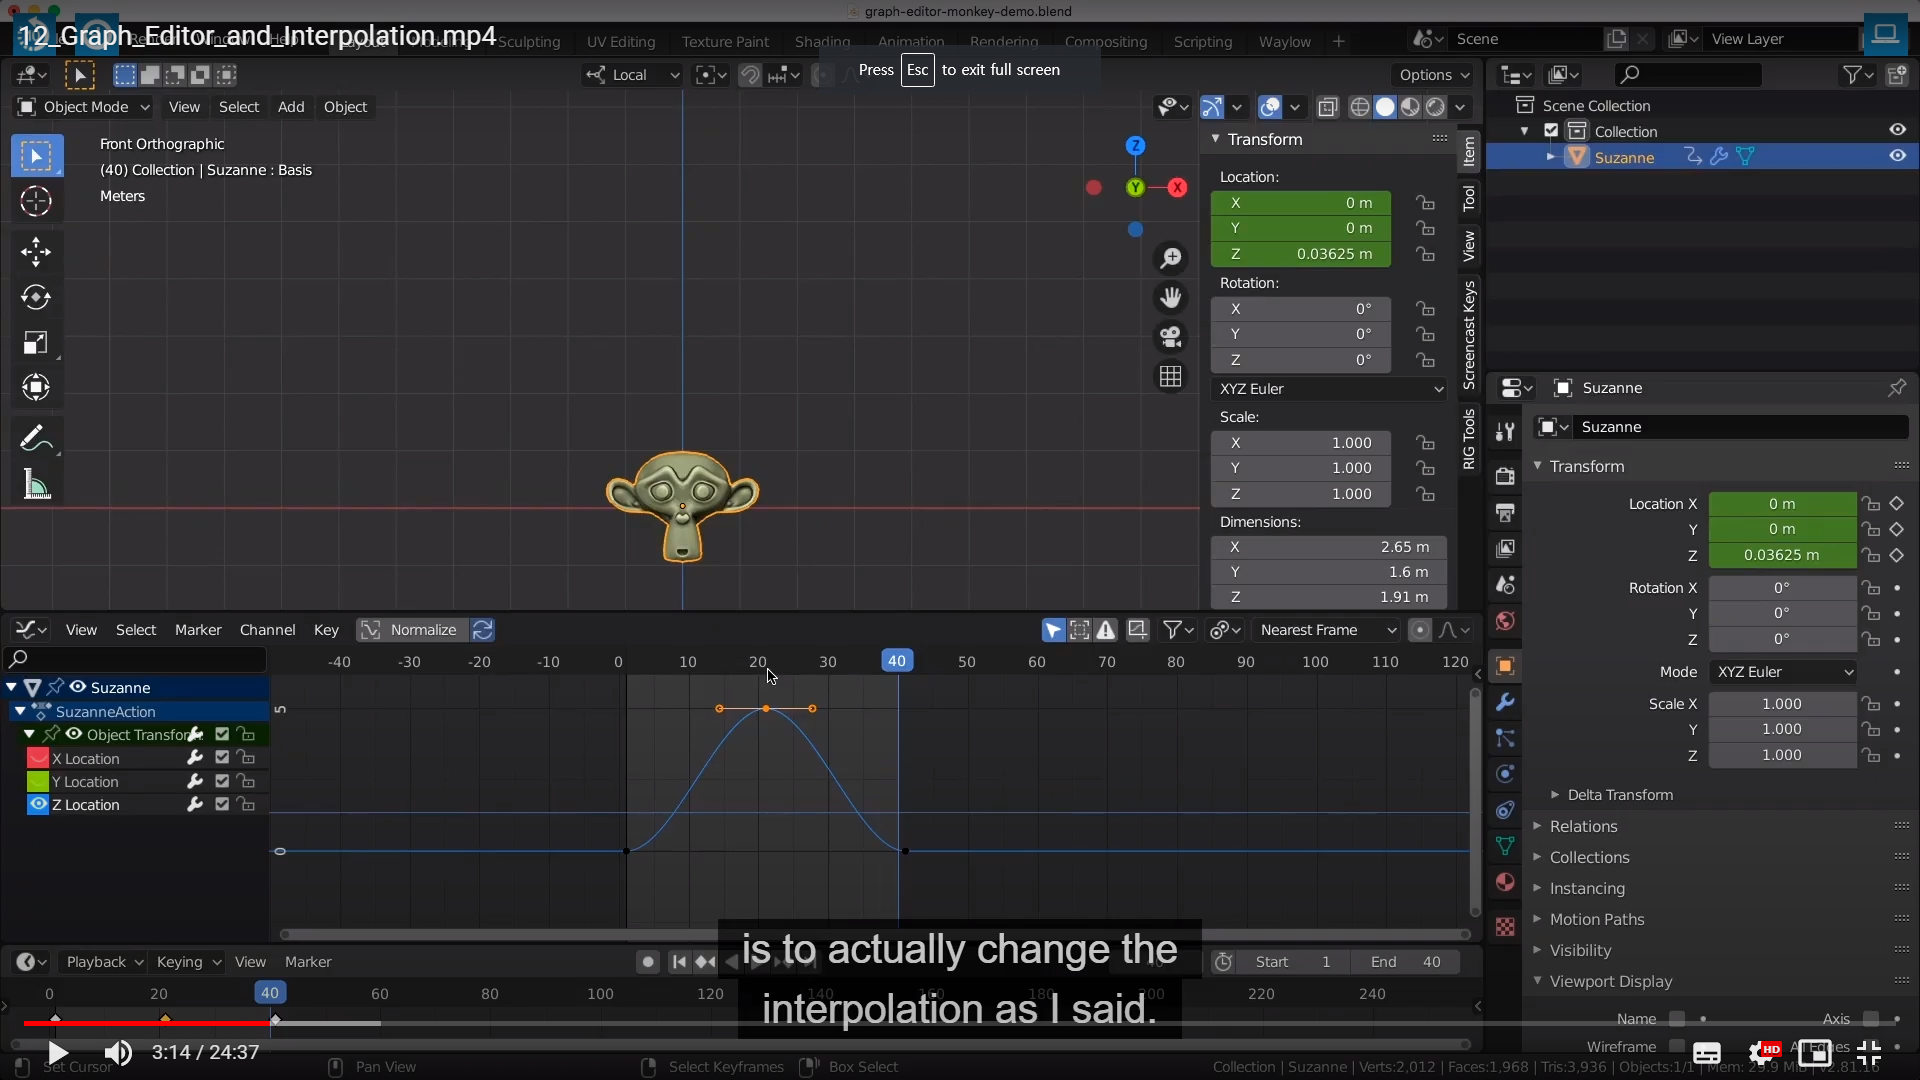Viewport: 1920px width, 1080px height.
Task: Toggle perspective/orthographic grid icon
Action: (x=1170, y=377)
